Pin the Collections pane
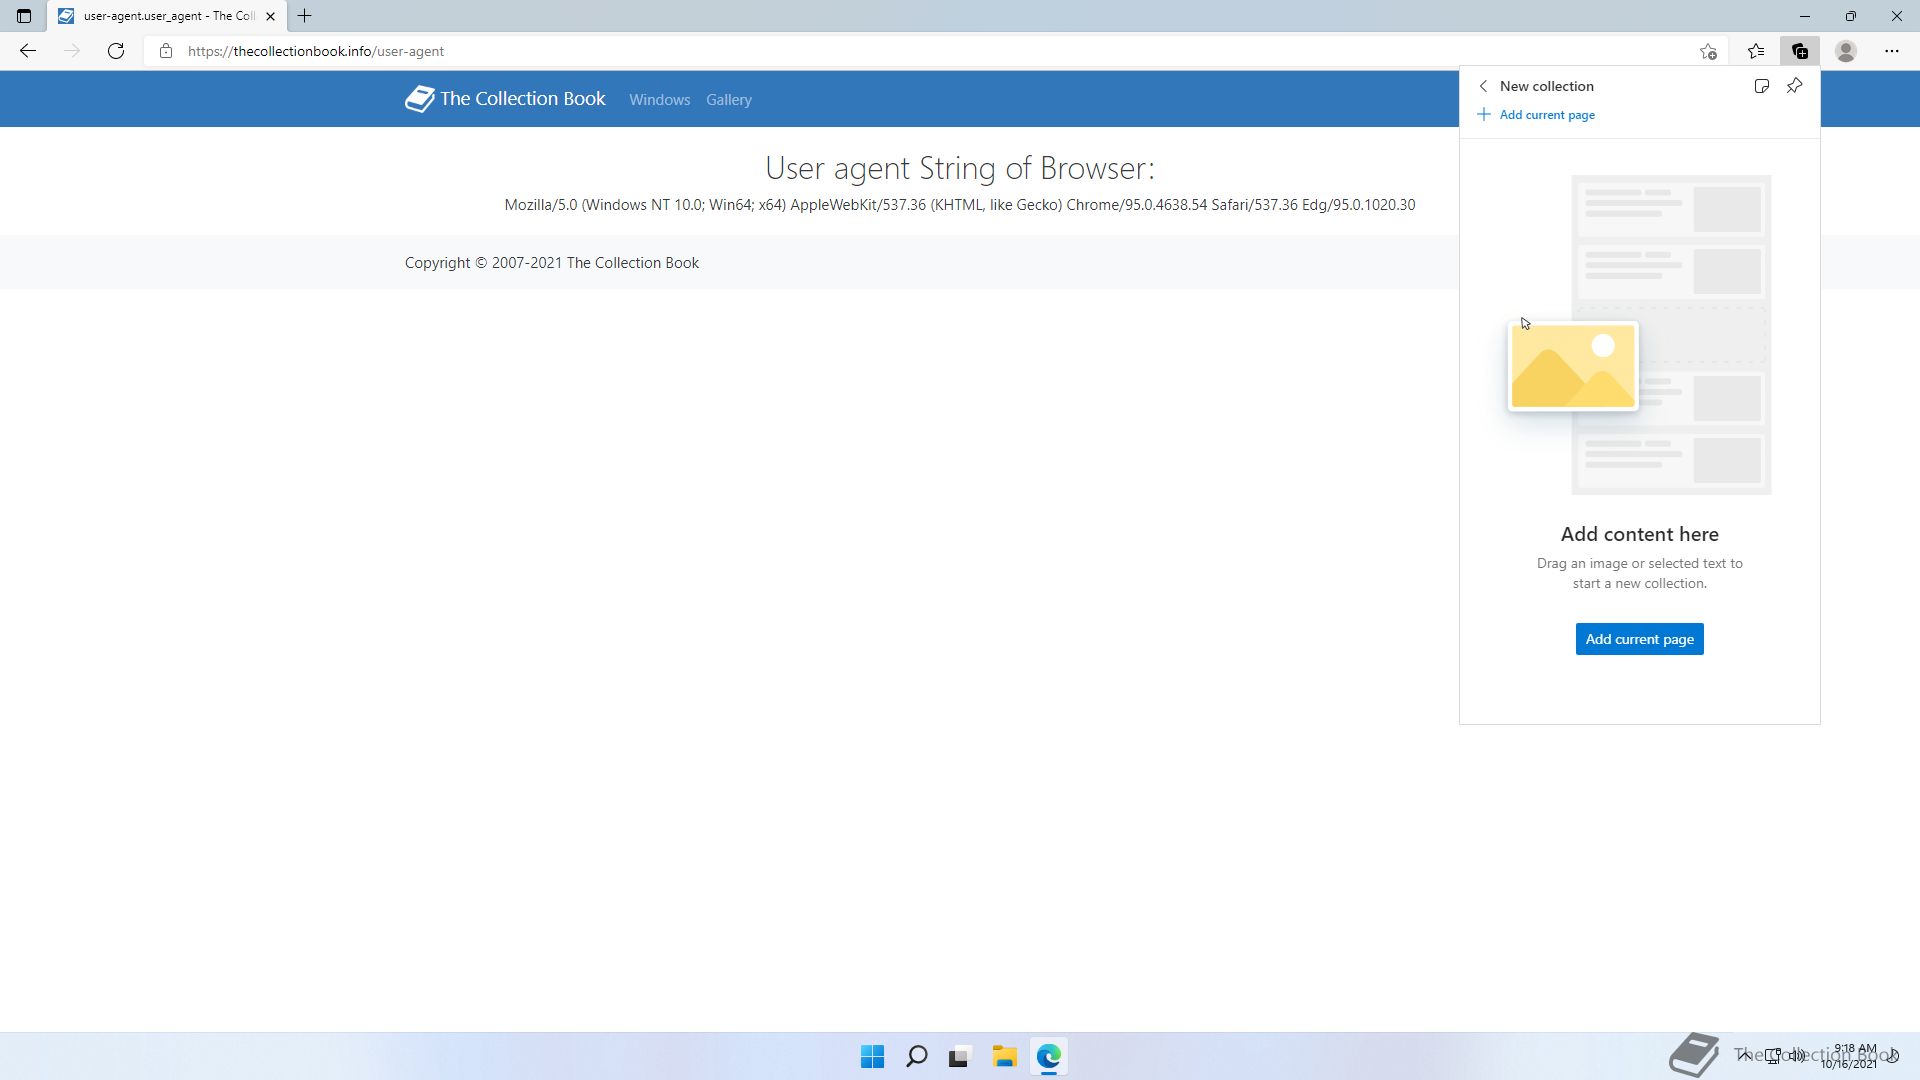This screenshot has width=1920, height=1080. pyautogui.click(x=1795, y=86)
